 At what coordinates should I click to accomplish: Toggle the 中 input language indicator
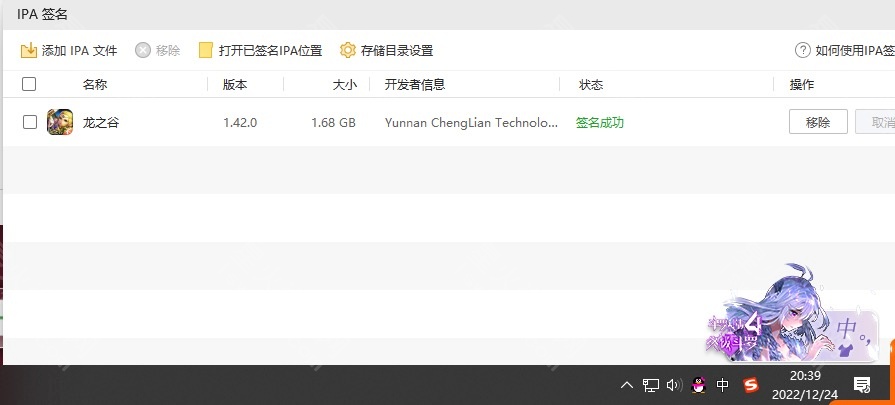pyautogui.click(x=723, y=386)
